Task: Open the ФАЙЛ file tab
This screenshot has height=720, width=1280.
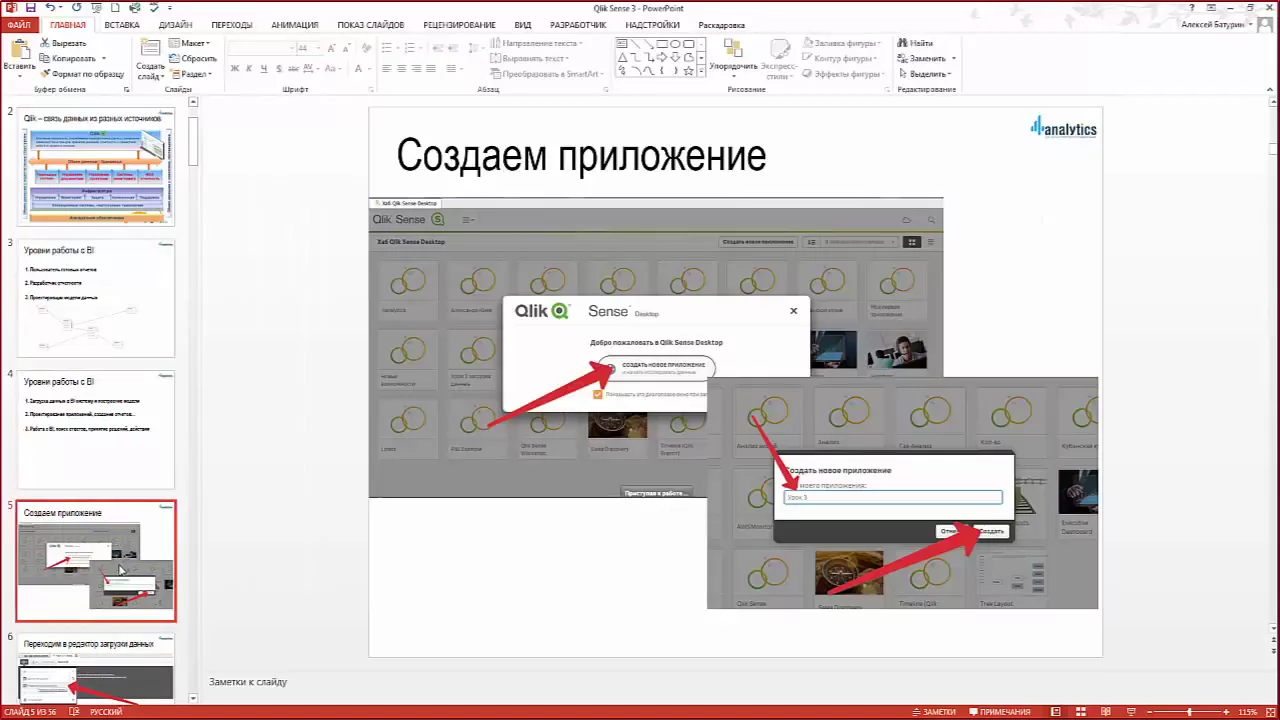Action: 19,25
